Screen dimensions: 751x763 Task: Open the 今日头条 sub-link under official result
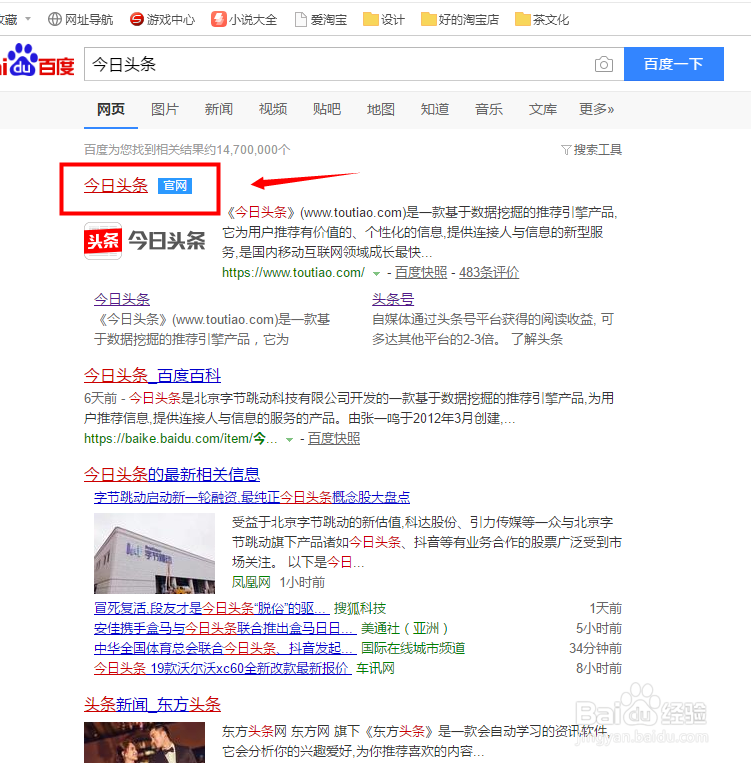[x=122, y=299]
